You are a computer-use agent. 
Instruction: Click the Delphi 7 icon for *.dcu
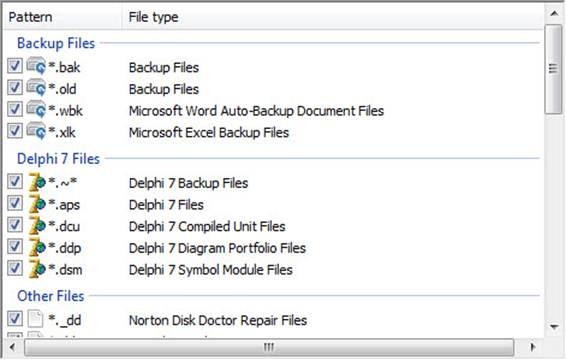37,225
